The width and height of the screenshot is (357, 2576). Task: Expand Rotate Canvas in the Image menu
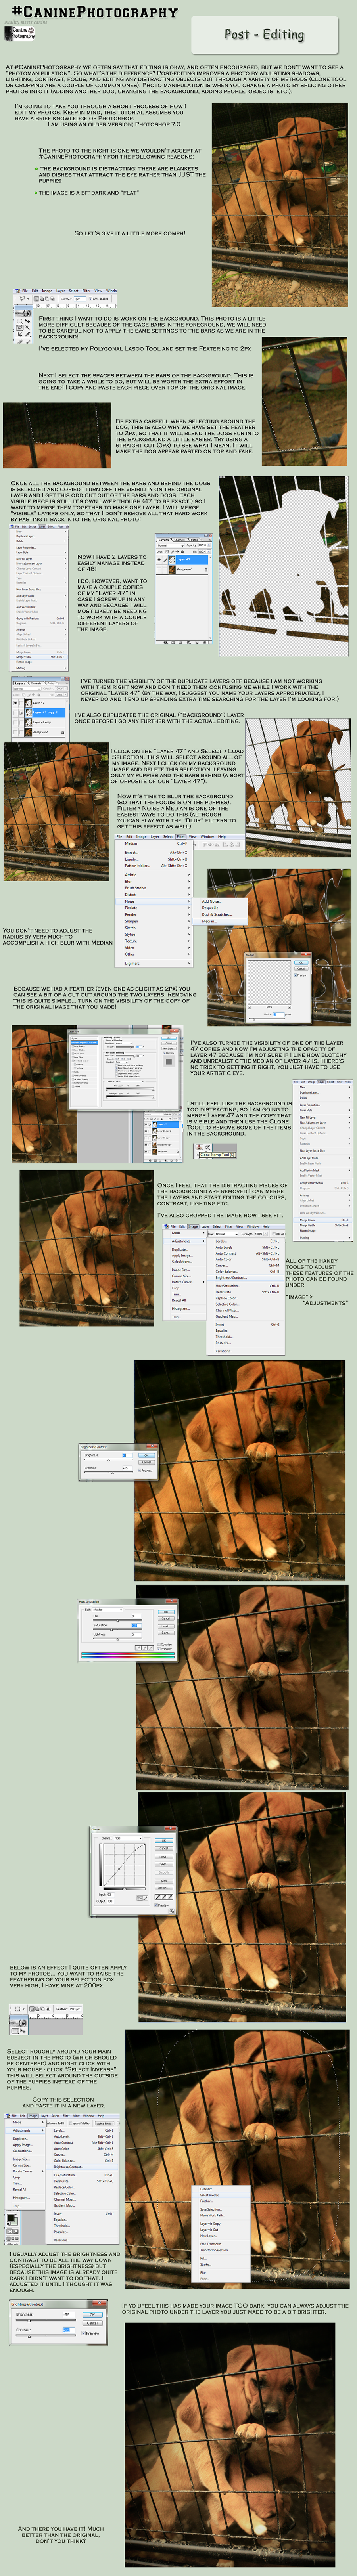185,1282
